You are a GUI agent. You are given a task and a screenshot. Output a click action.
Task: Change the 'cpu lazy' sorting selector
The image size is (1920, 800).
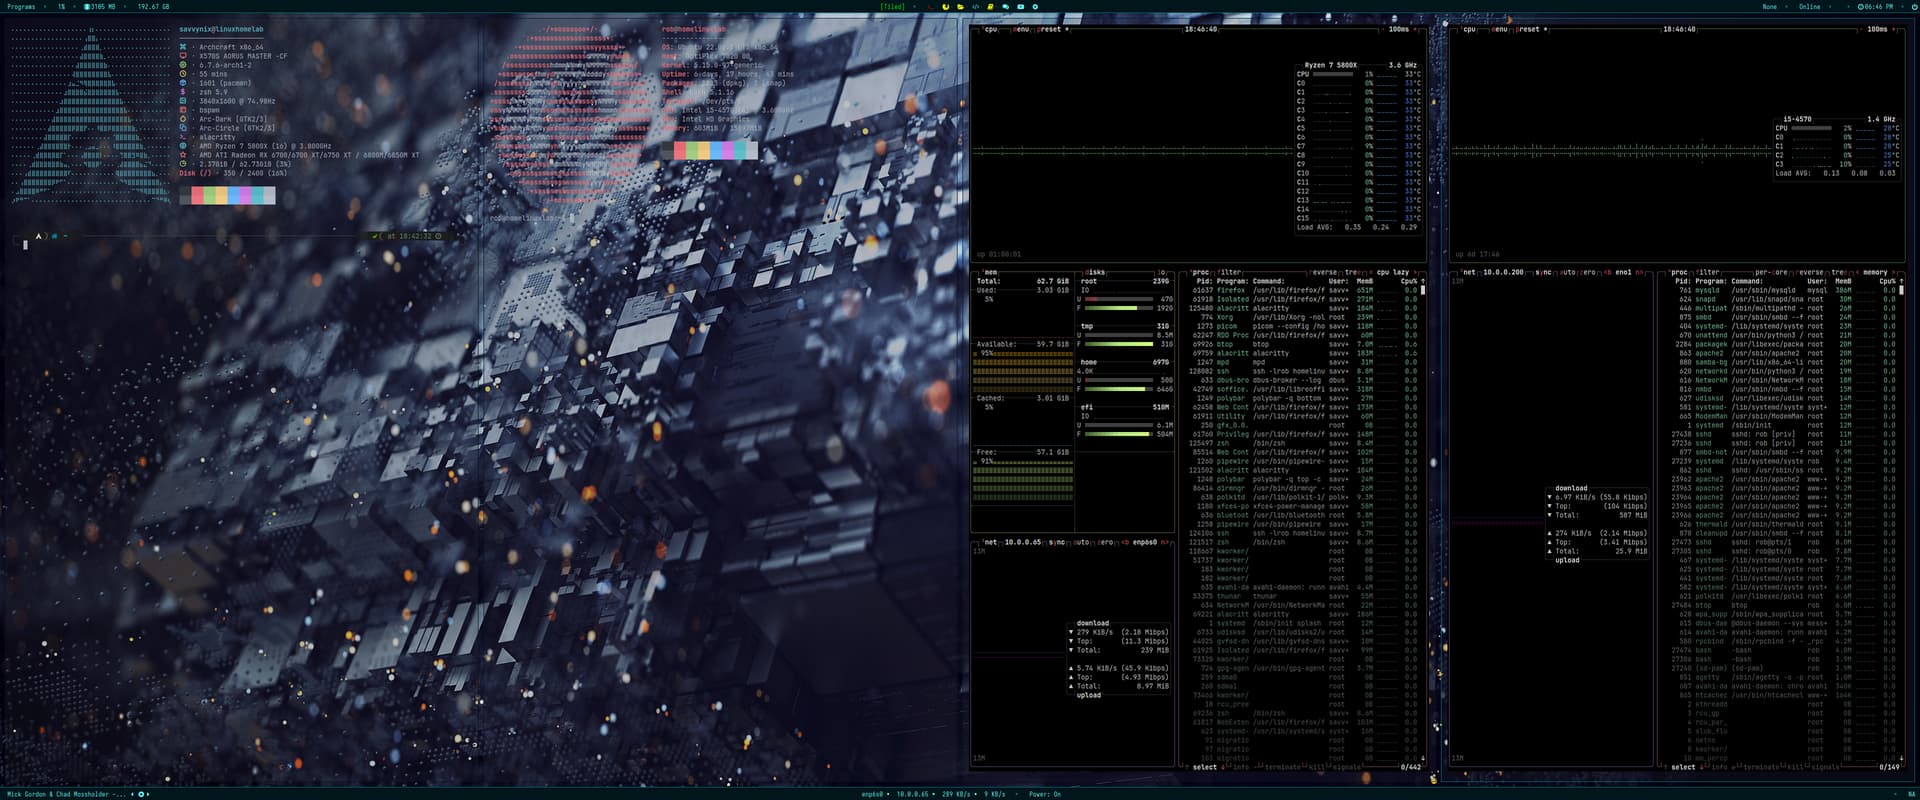click(x=1392, y=272)
